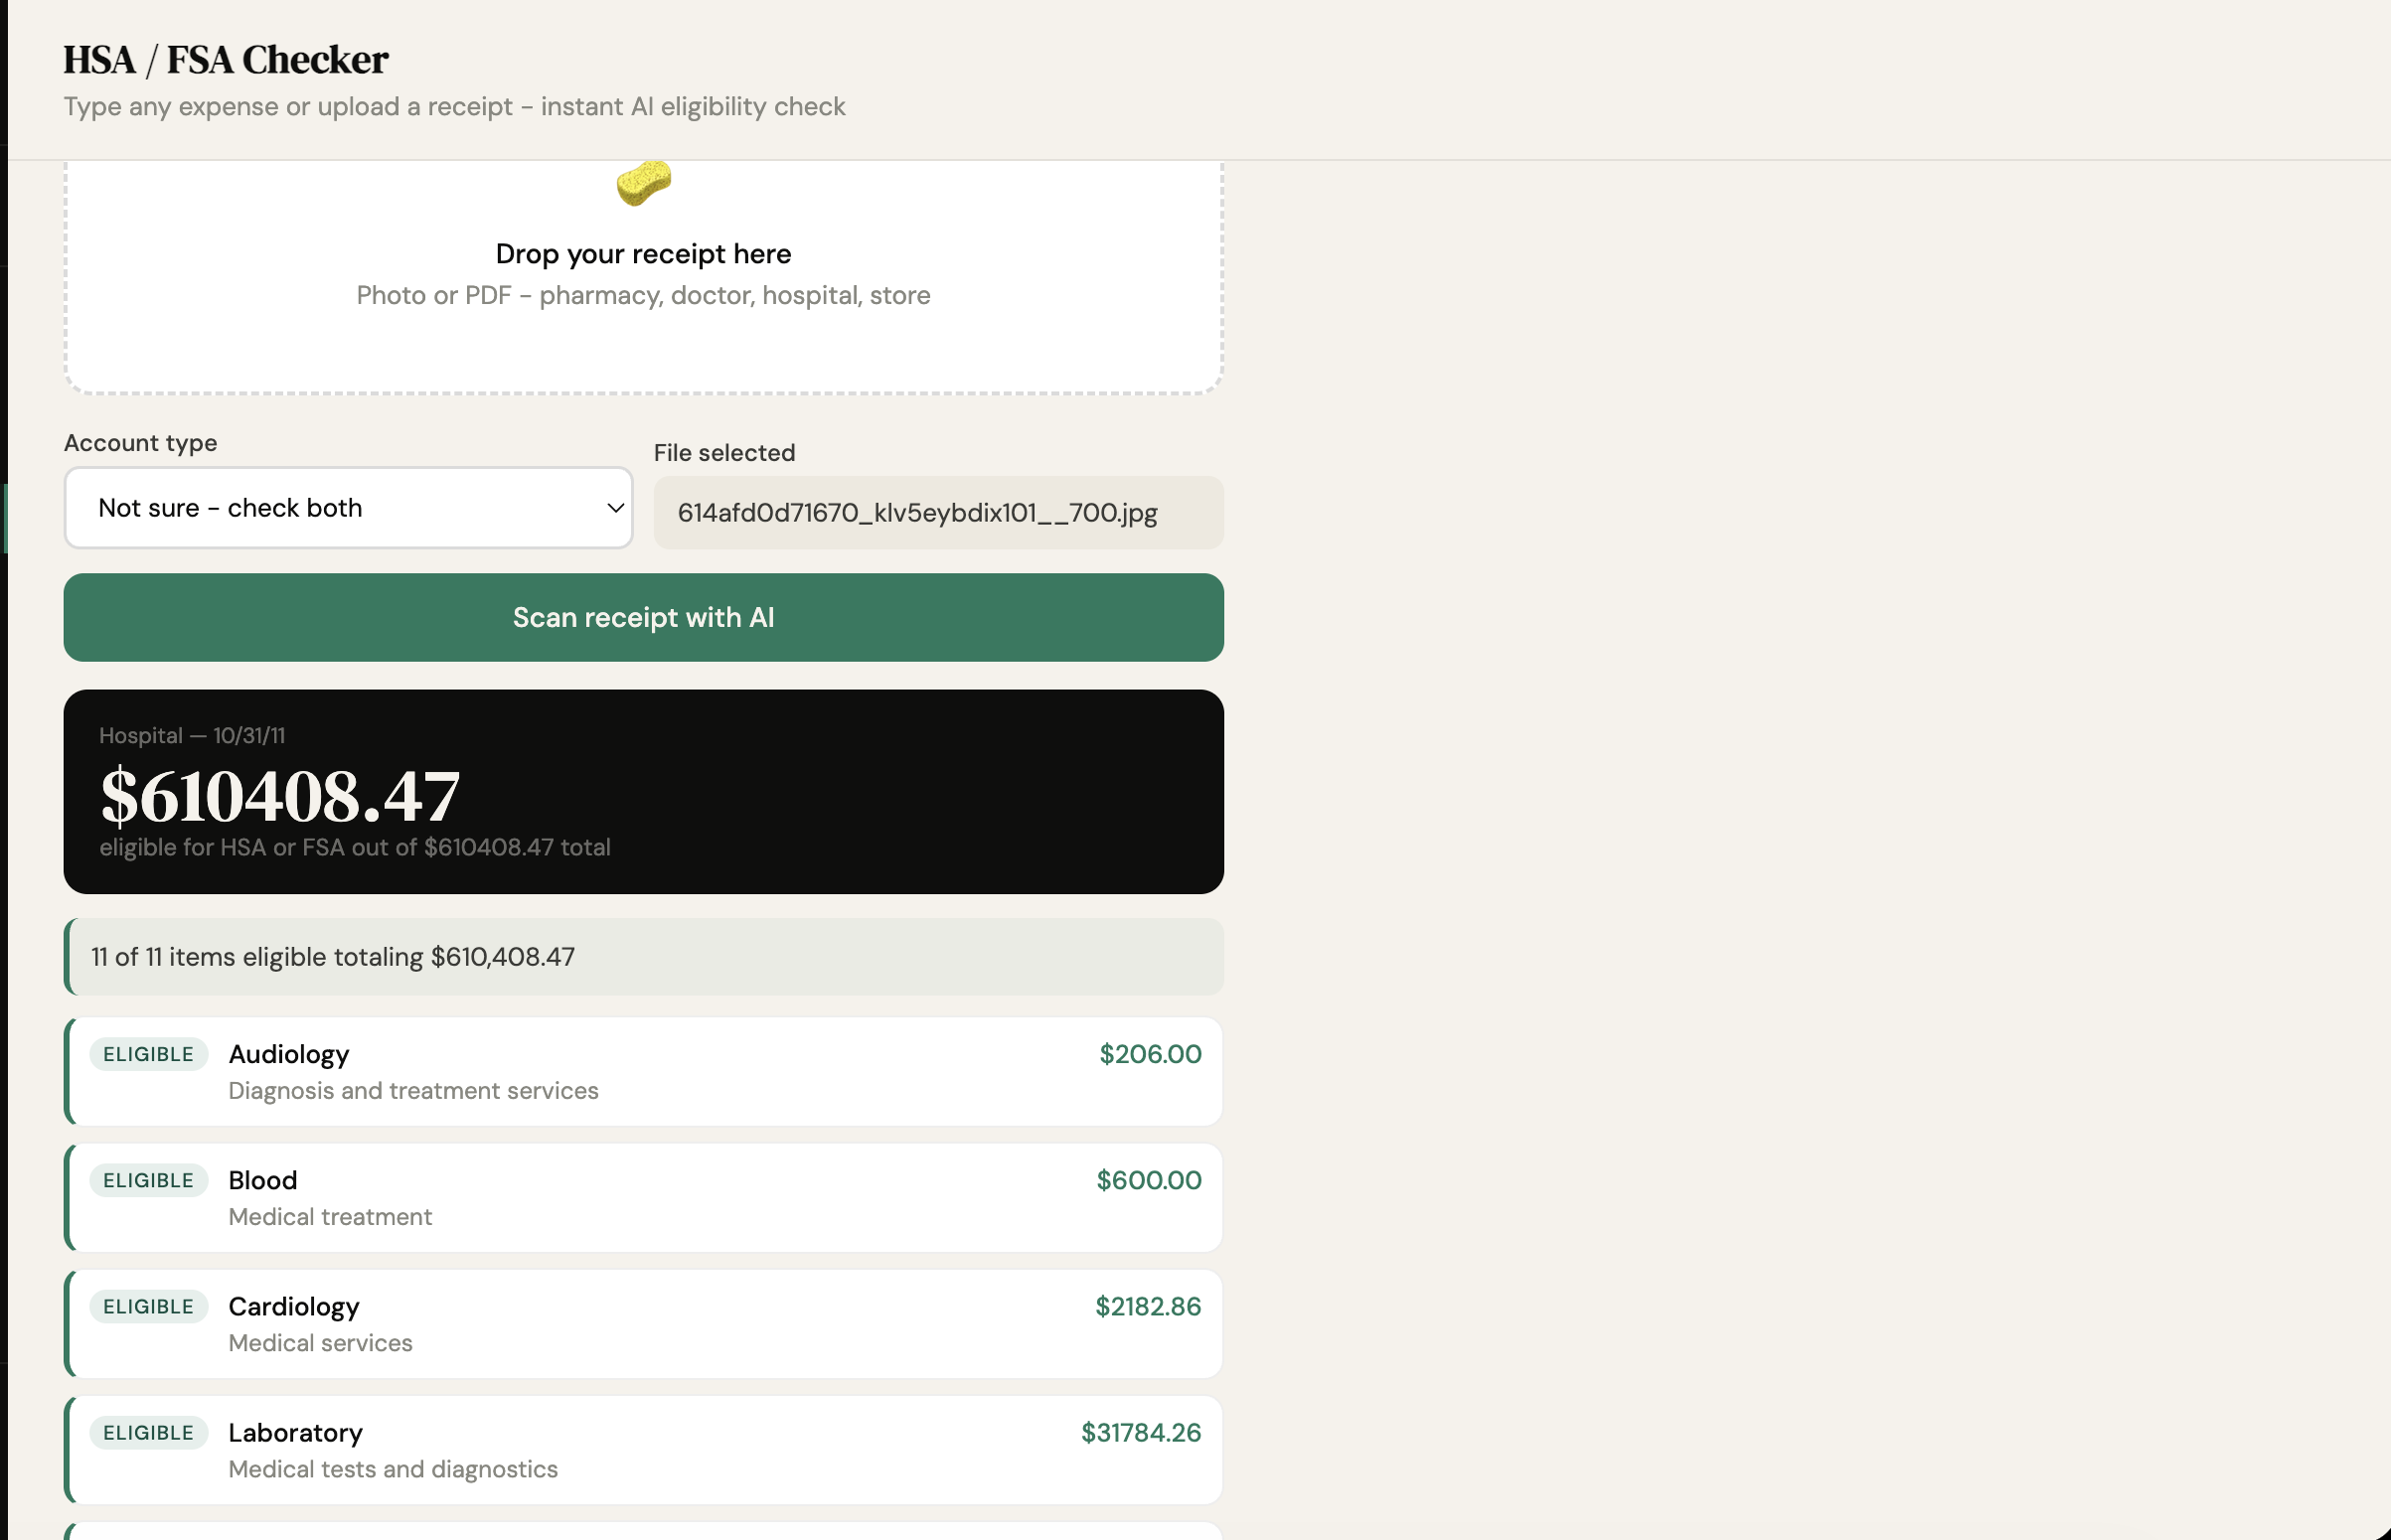Image resolution: width=2391 pixels, height=1540 pixels.
Task: Expand the 'Not sure - check both' selector
Action: (347, 508)
